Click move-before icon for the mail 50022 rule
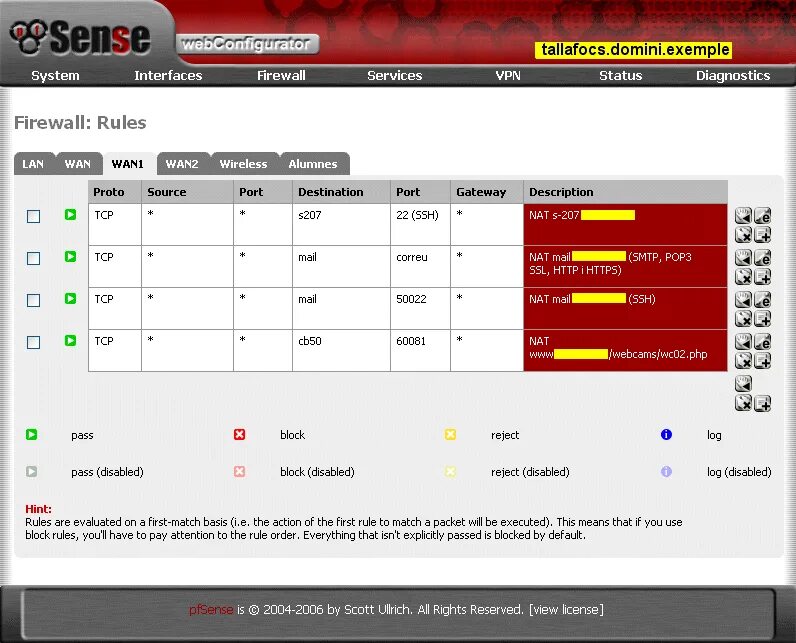796x643 pixels. (x=743, y=300)
